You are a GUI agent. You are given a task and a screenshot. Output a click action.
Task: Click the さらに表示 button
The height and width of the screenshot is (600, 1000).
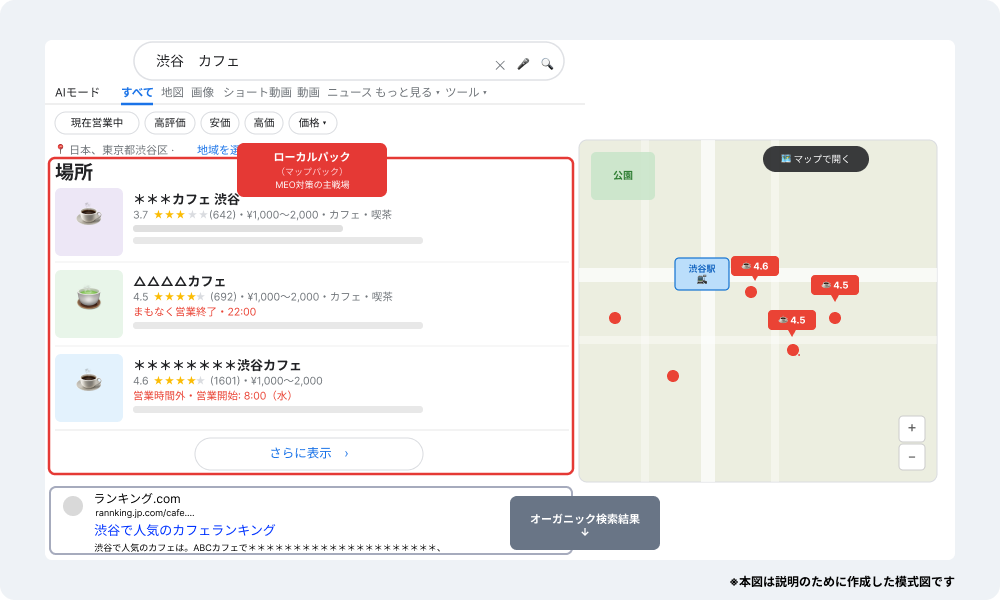[x=309, y=454]
